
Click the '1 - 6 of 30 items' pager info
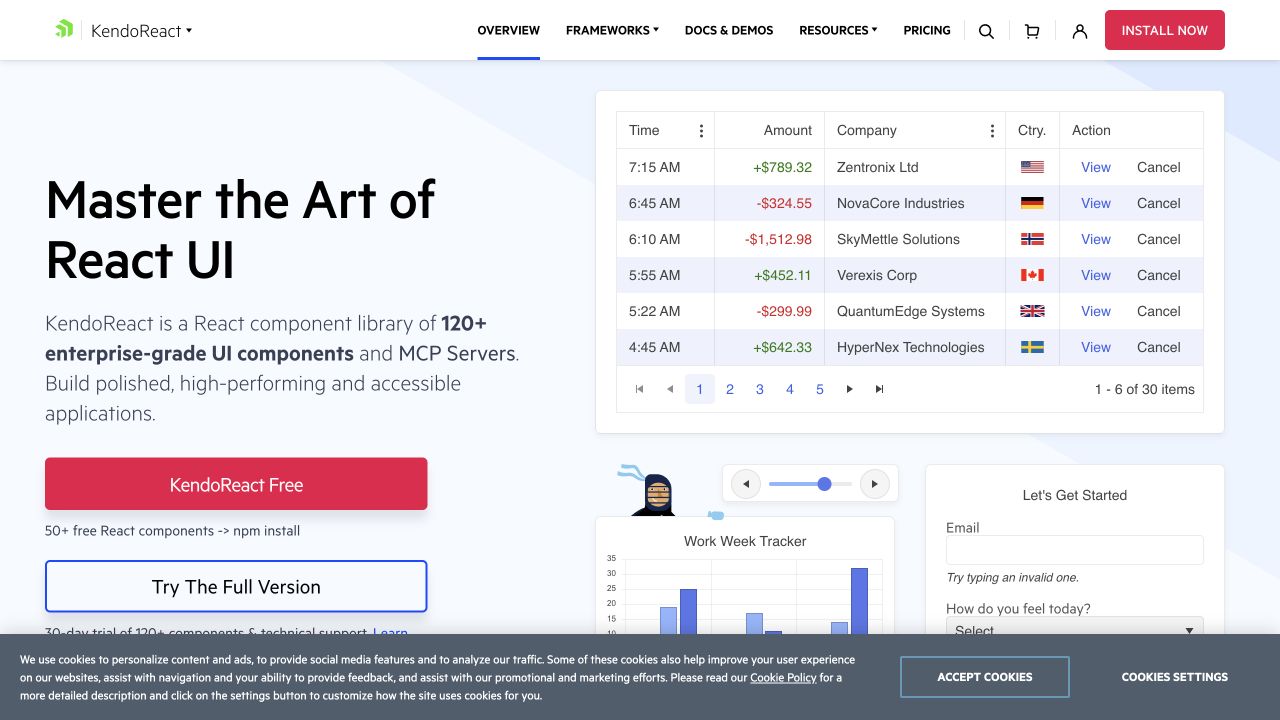pos(1145,389)
